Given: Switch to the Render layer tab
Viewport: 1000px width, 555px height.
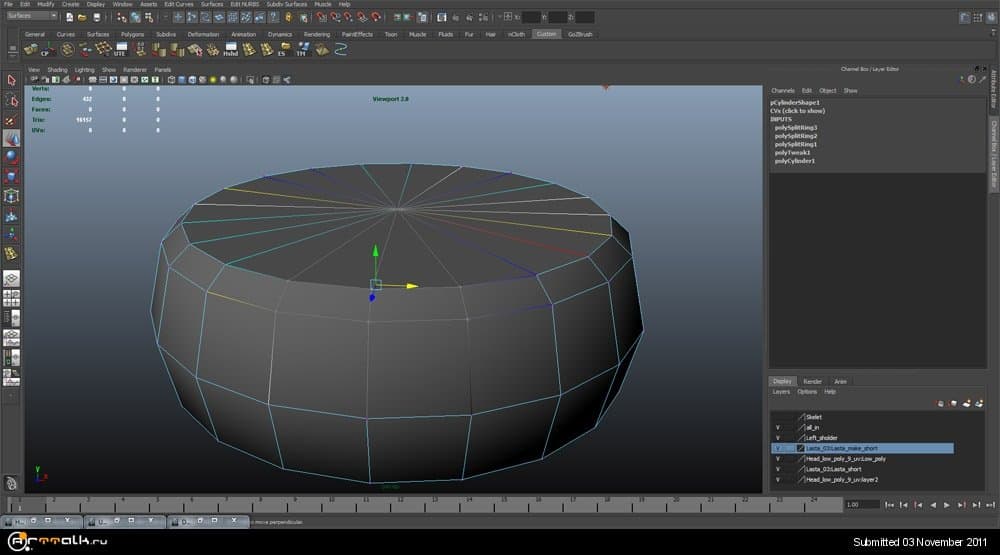Looking at the screenshot, I should point(813,381).
